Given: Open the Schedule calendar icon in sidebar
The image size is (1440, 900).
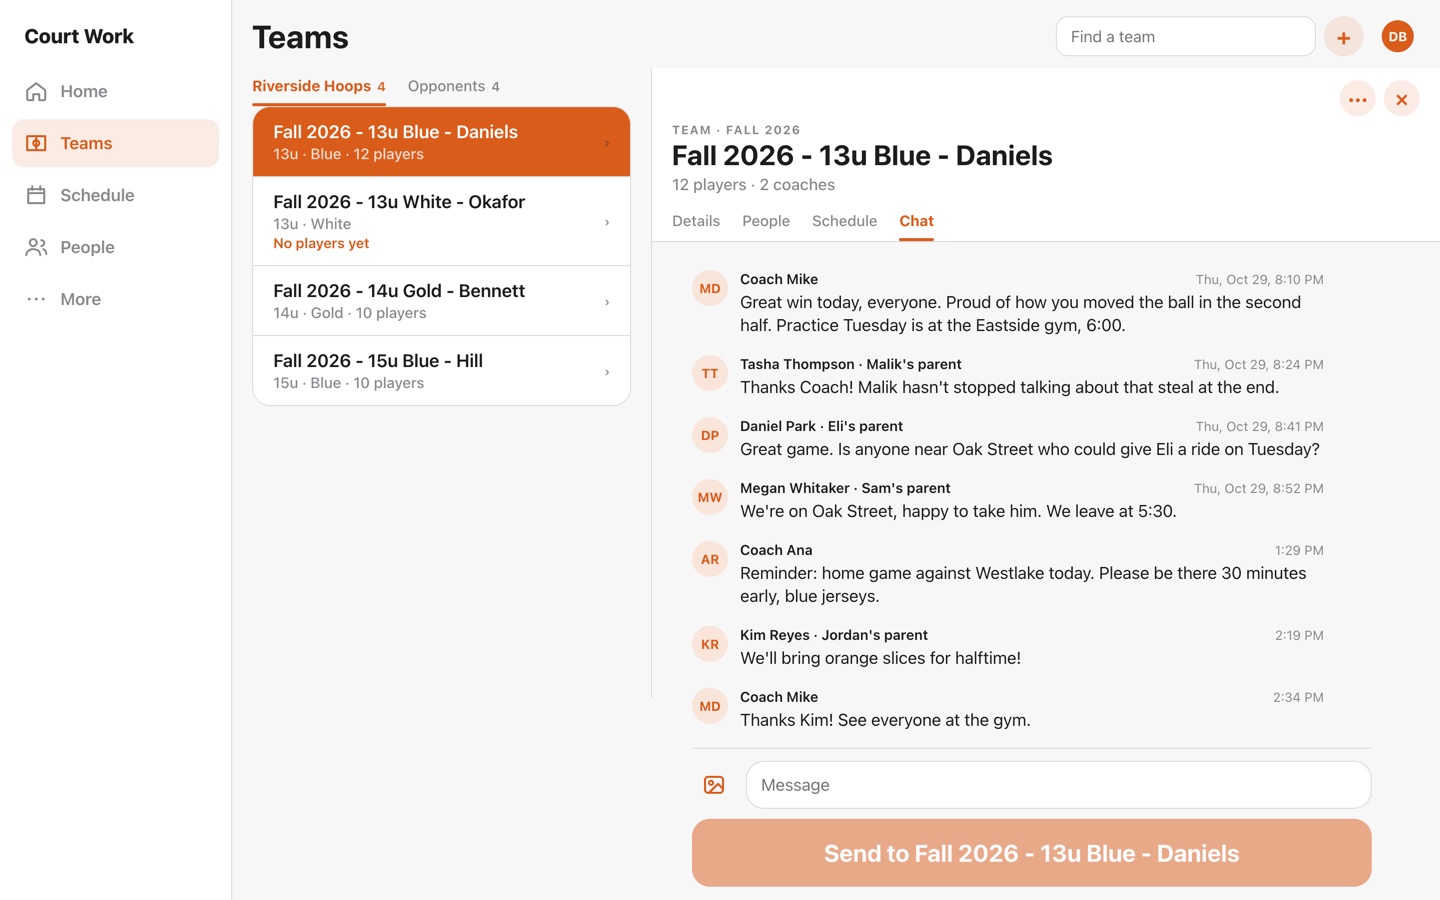Looking at the screenshot, I should [36, 196].
